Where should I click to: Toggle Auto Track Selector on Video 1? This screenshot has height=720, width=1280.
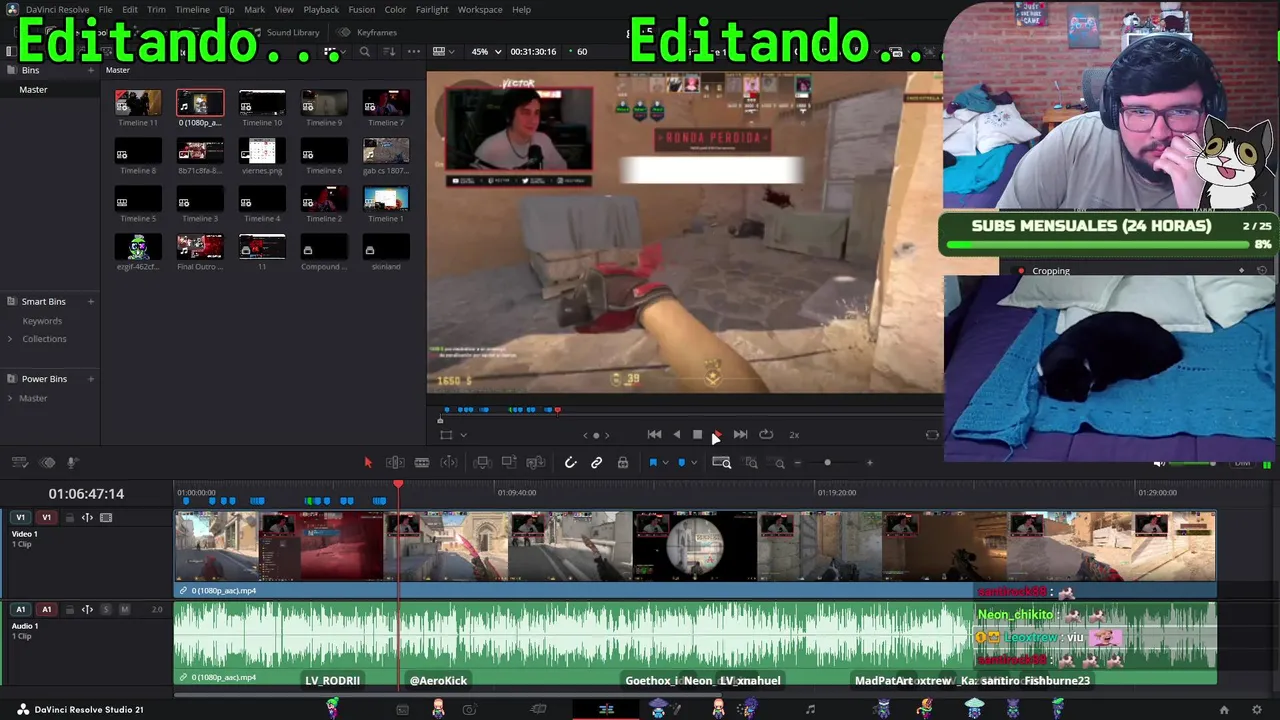87,518
